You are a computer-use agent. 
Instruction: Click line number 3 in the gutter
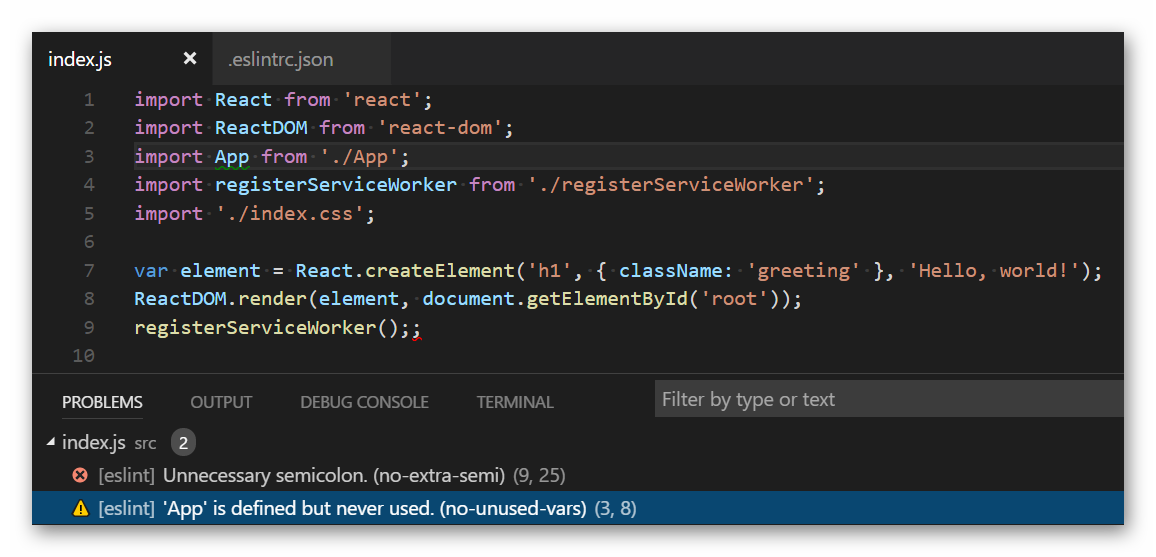89,156
